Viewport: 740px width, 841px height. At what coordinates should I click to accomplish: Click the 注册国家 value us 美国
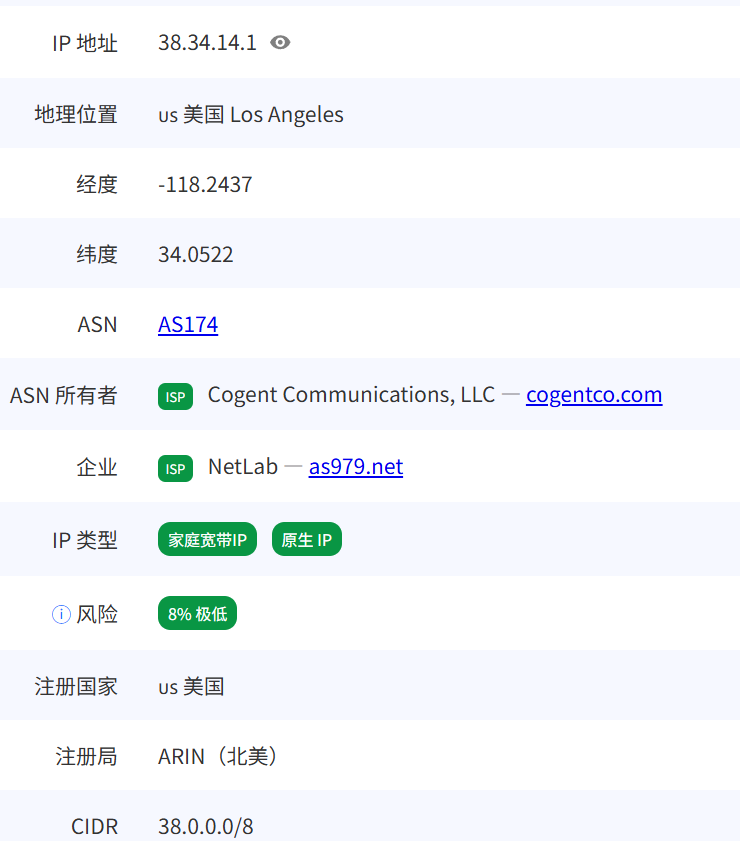point(191,686)
